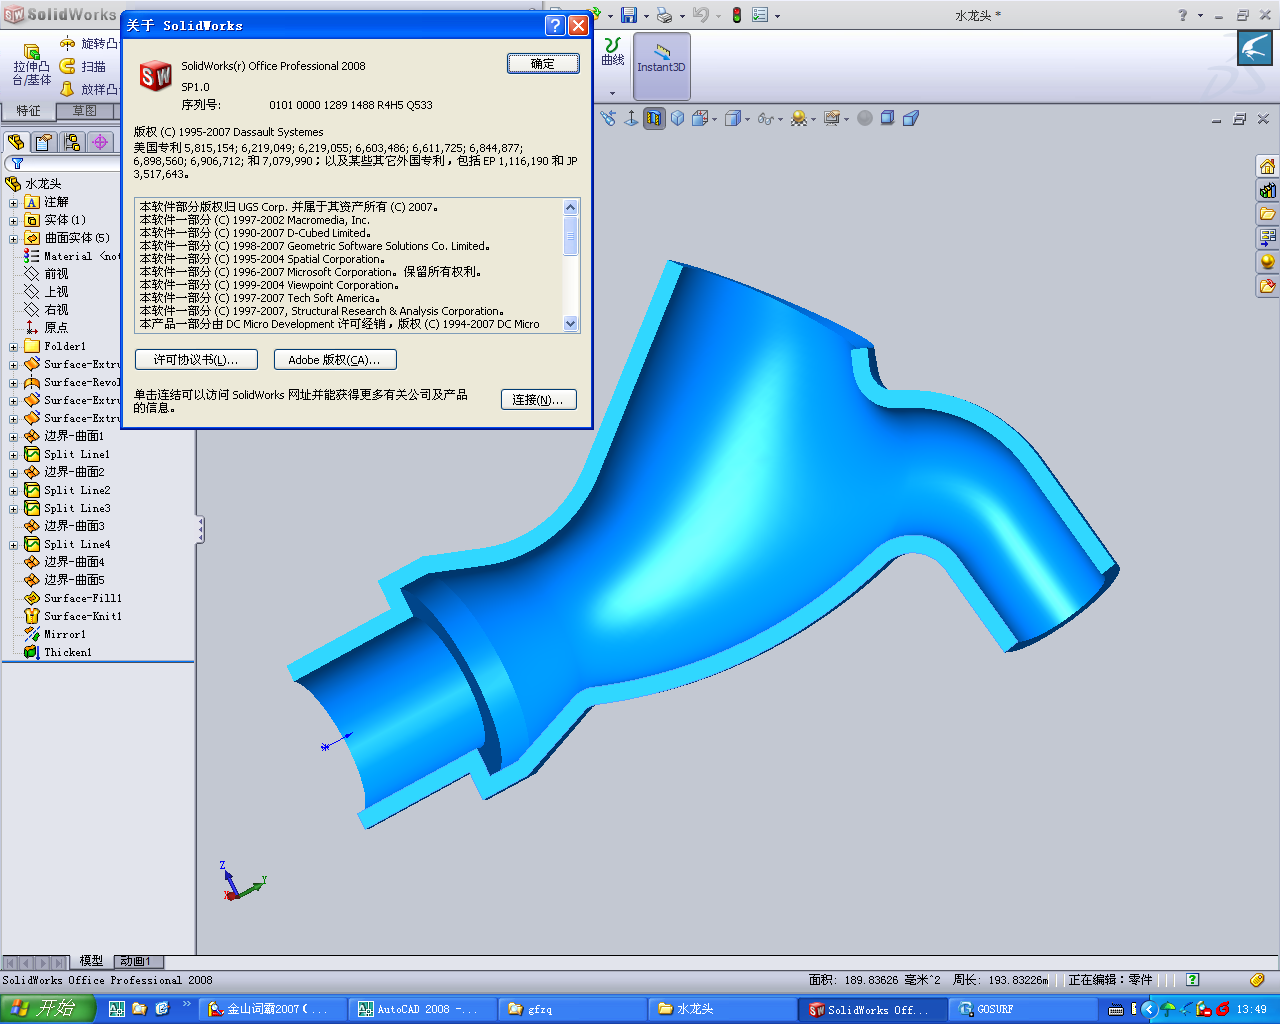The width and height of the screenshot is (1280, 1024).
Task: Open the RealView/Appearances sphere icon in task pane
Action: (x=1267, y=262)
